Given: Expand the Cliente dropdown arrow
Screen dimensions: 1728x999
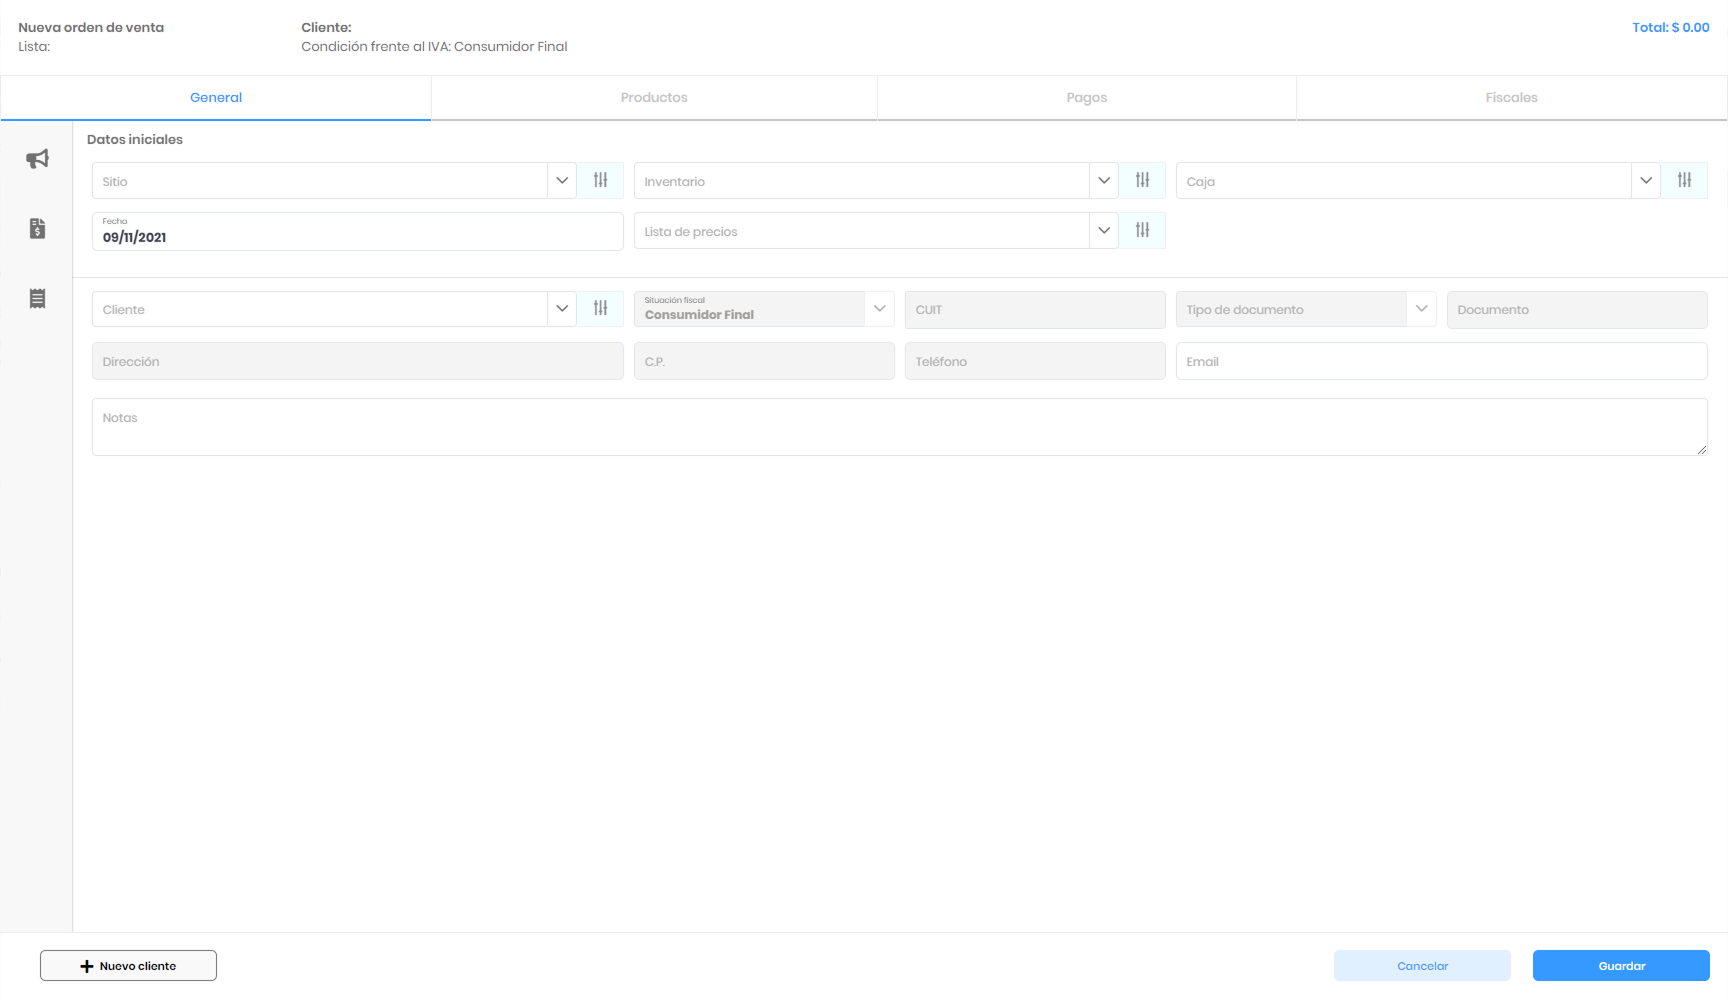Looking at the screenshot, I should coord(562,308).
